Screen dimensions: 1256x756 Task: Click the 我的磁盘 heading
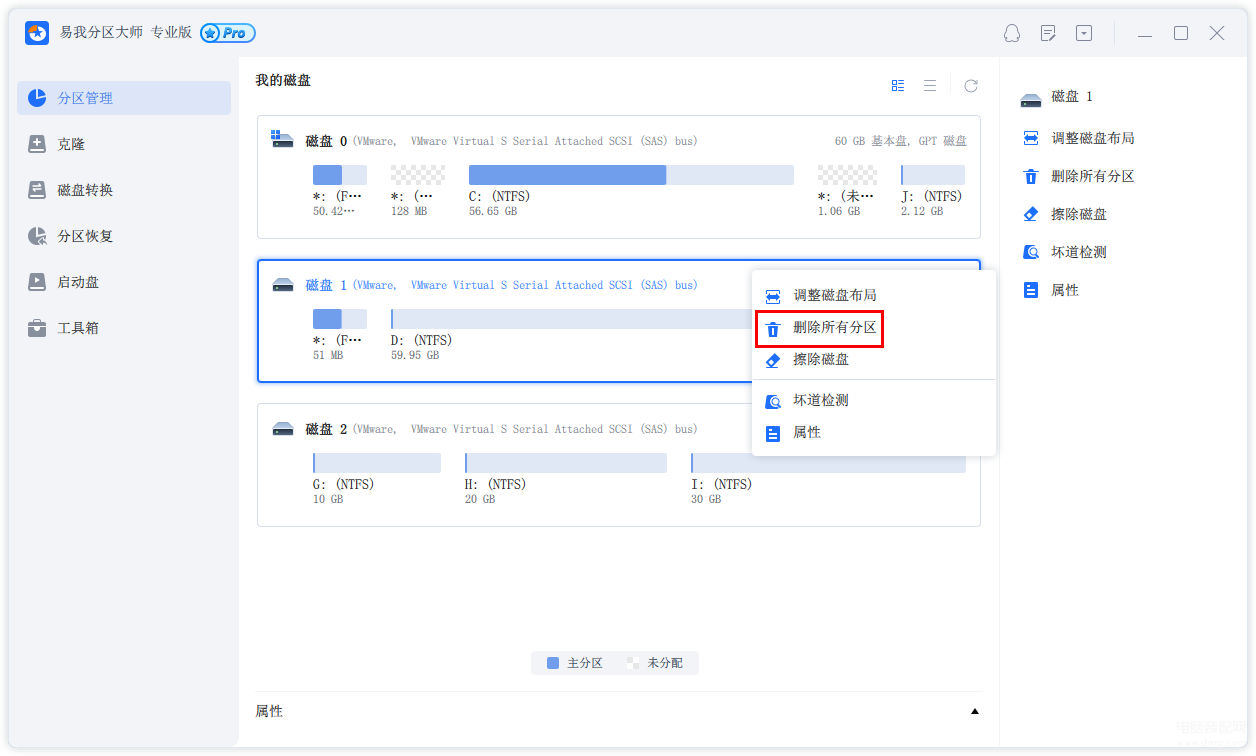tap(283, 80)
